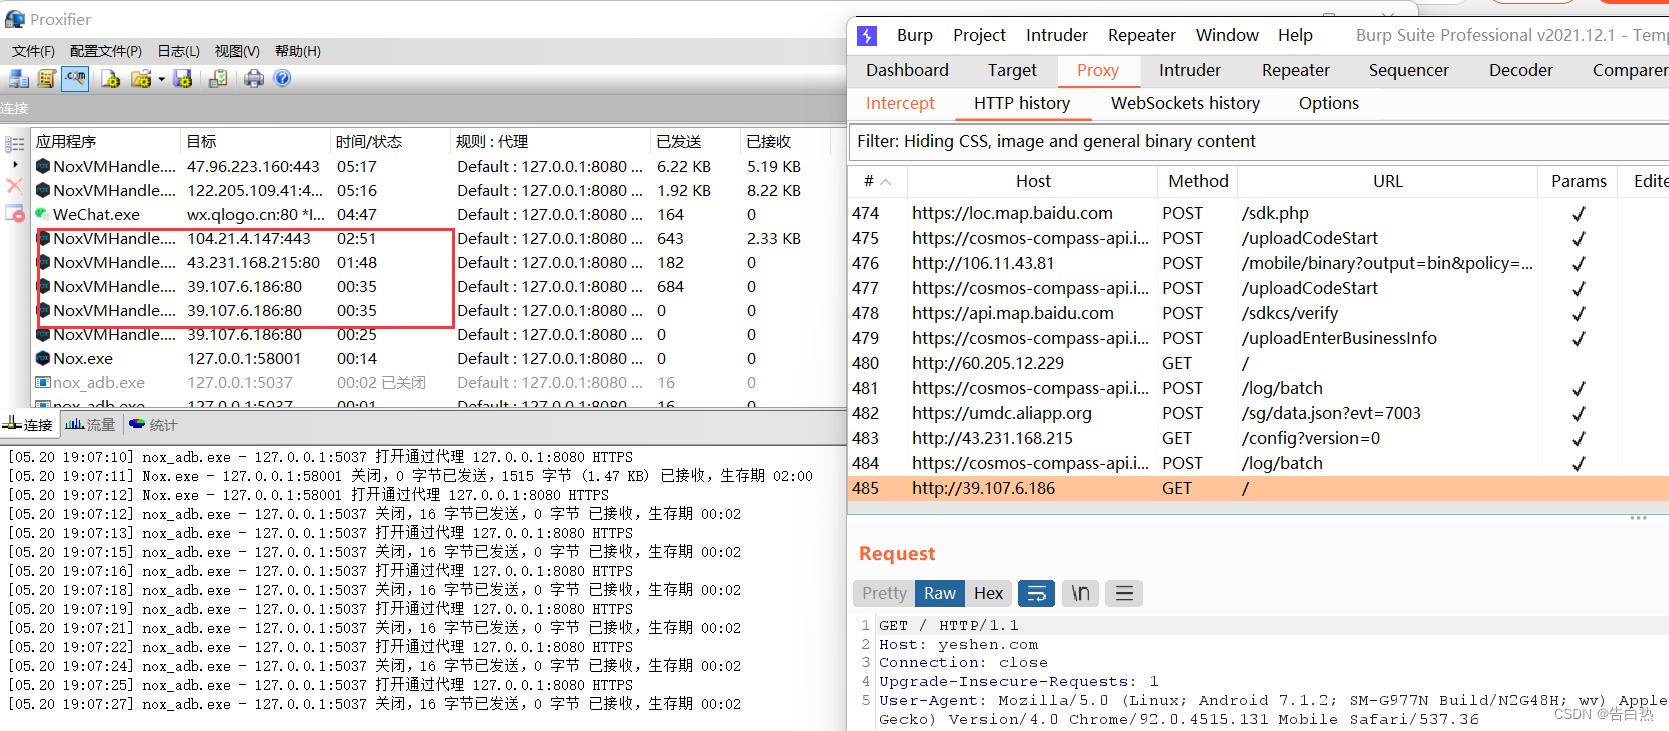Open Proxy Servers settings icon in Proxifier toolbar
The height and width of the screenshot is (731, 1669).
19,78
